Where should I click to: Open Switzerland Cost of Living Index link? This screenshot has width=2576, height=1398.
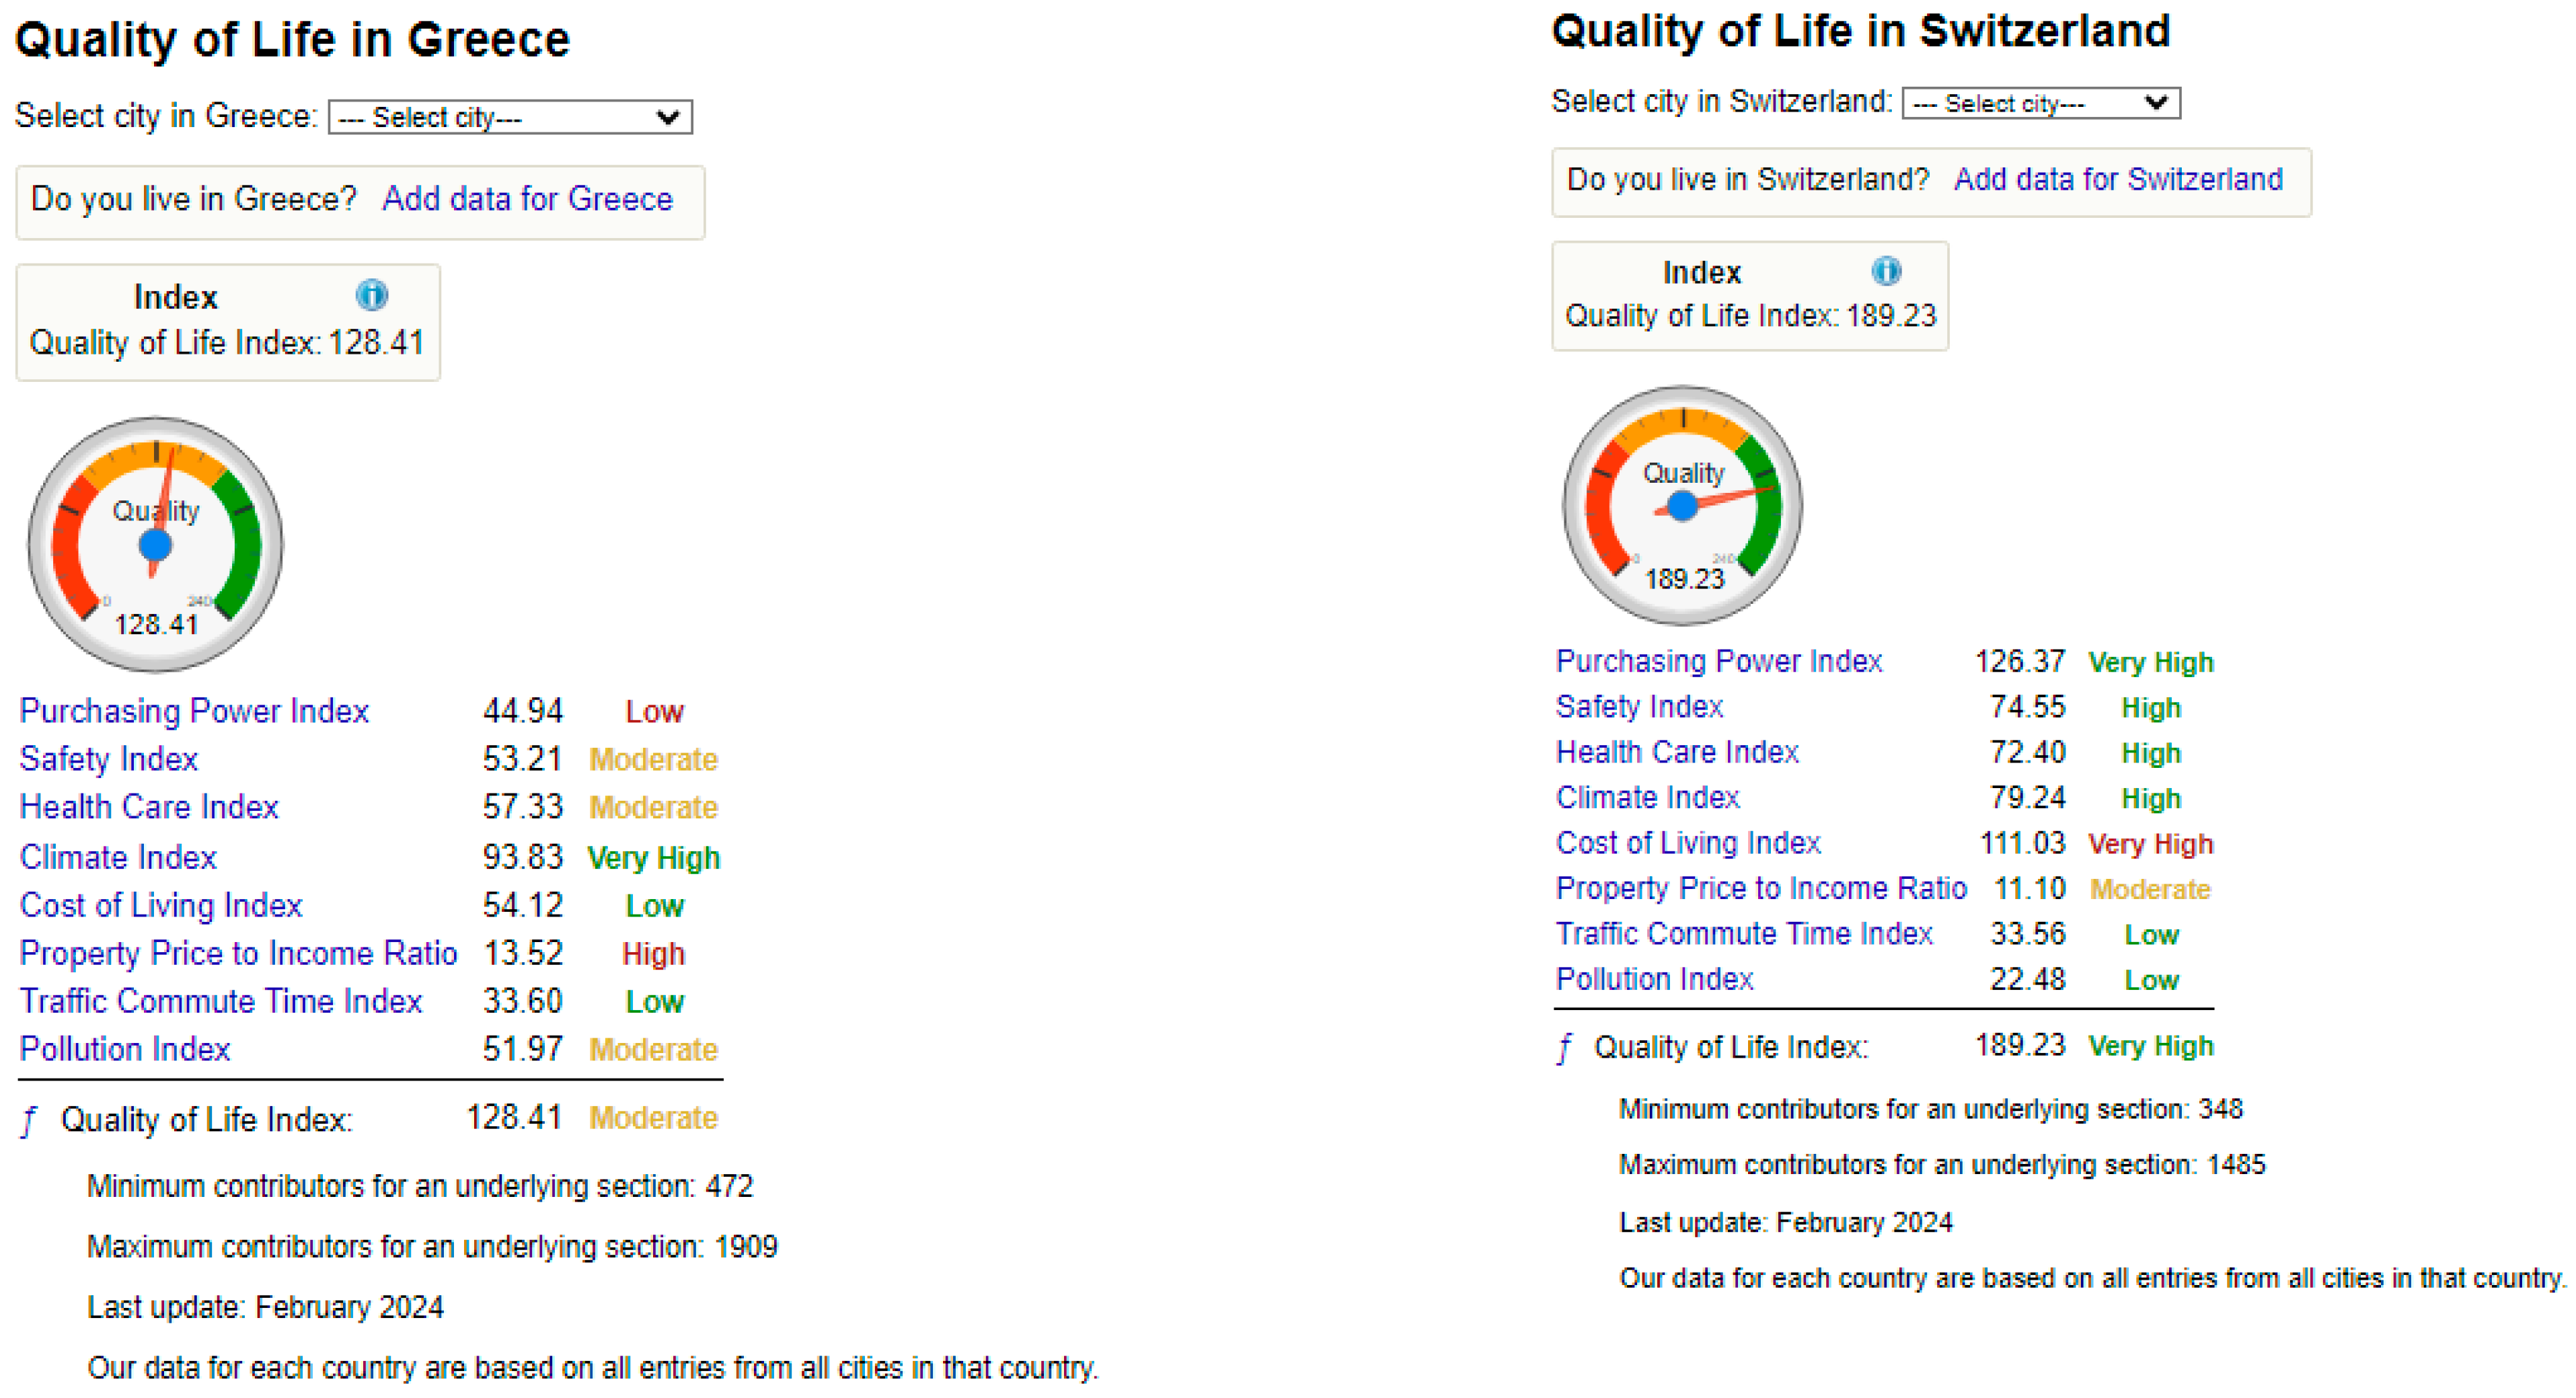point(1688,843)
